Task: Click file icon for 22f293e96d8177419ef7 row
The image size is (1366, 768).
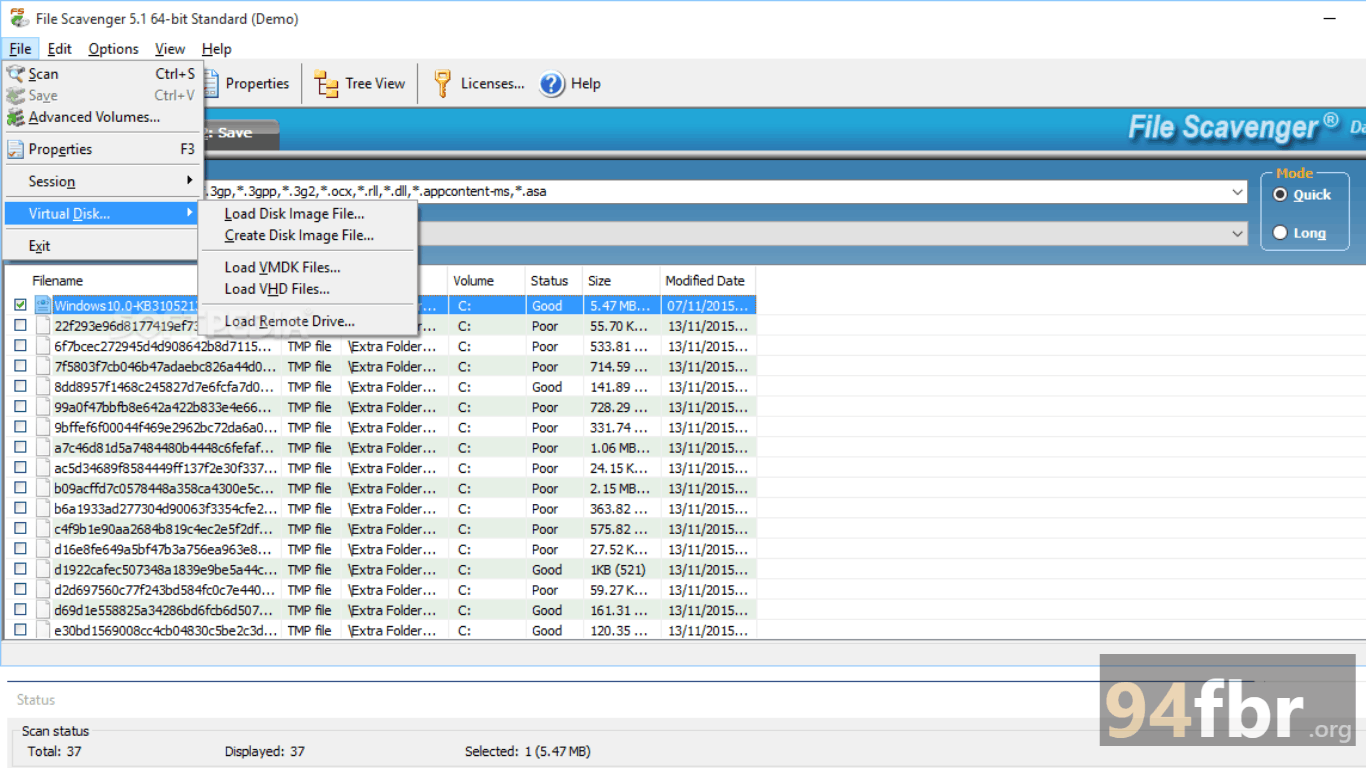Action: [x=43, y=326]
